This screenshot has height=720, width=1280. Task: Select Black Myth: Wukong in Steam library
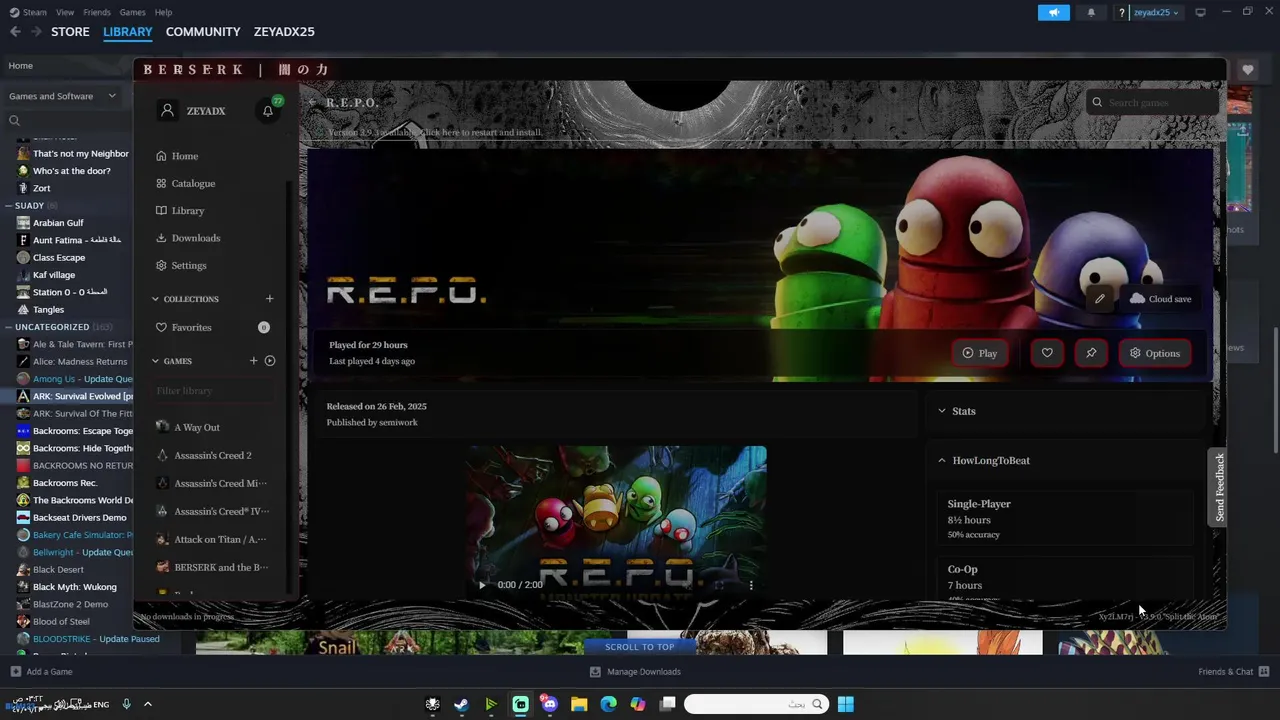(75, 587)
